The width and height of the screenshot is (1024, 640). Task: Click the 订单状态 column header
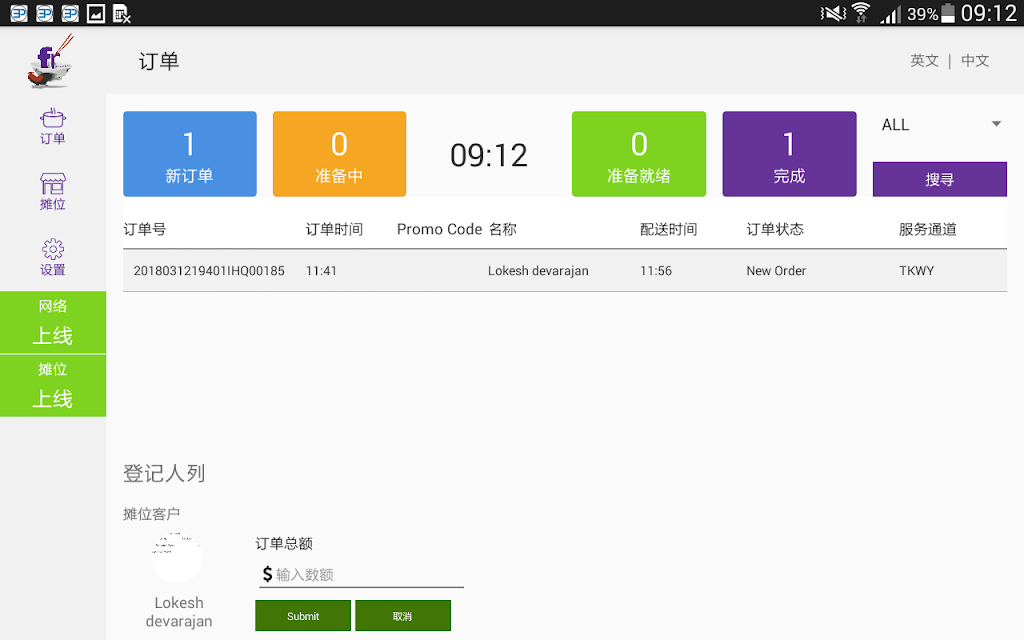tap(775, 229)
